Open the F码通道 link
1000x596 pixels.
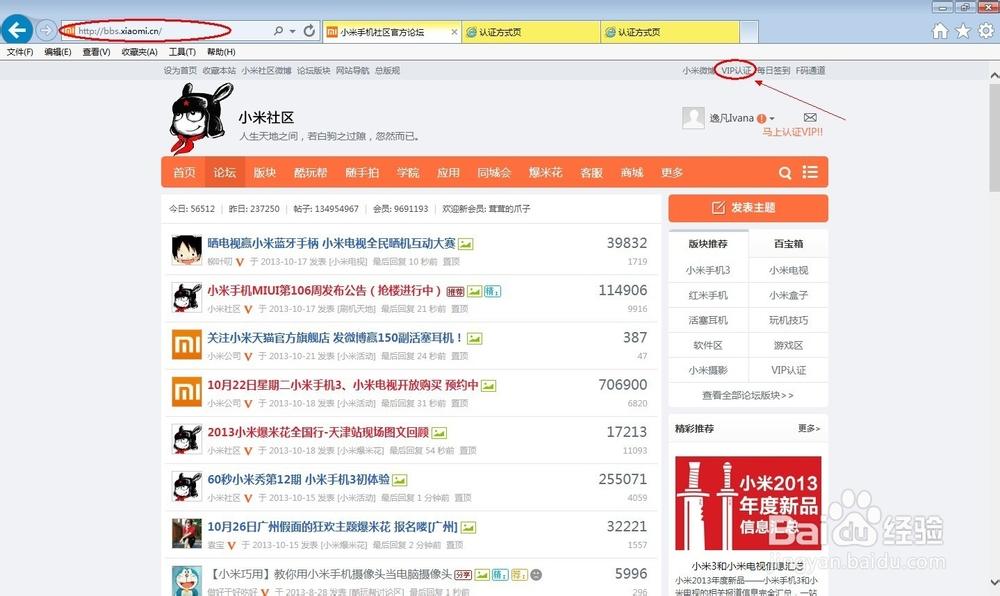[810, 70]
